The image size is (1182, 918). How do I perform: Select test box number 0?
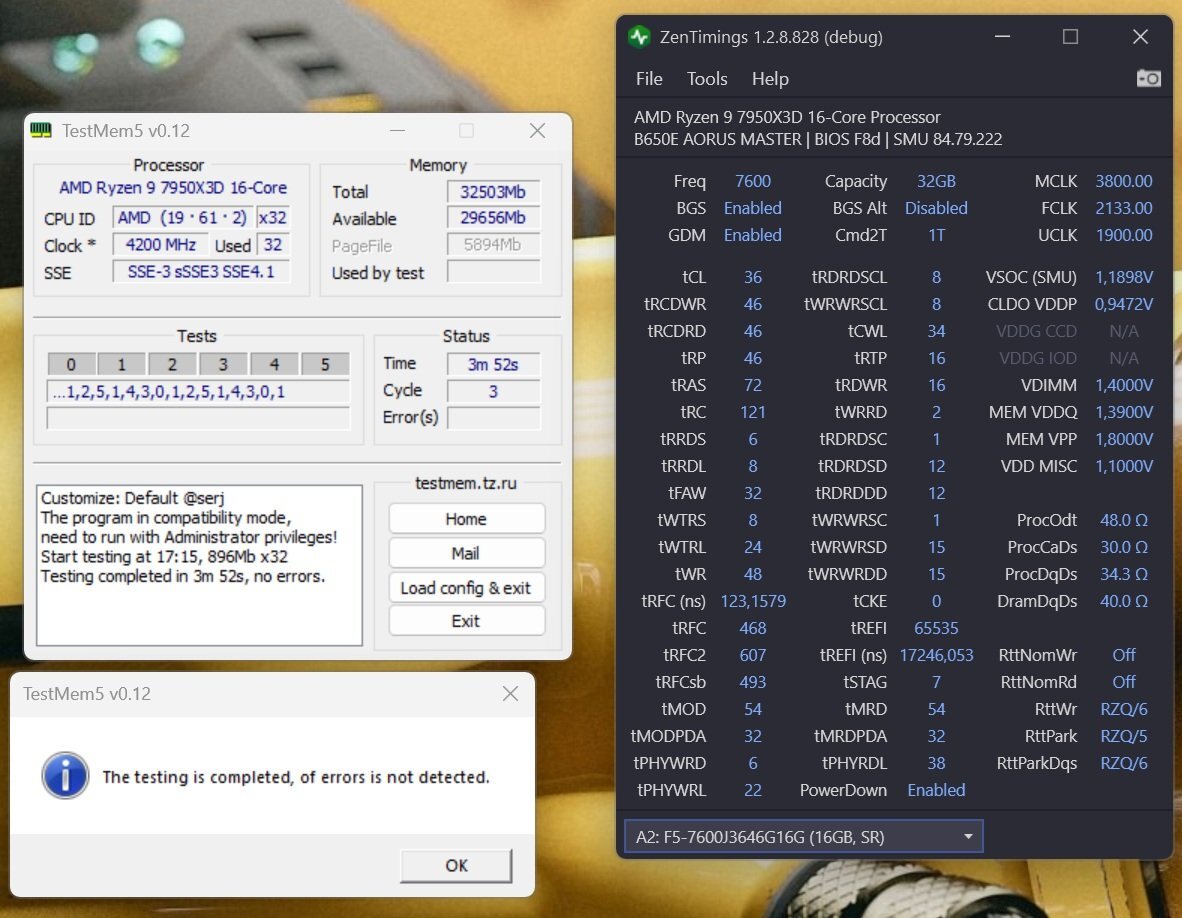point(72,364)
